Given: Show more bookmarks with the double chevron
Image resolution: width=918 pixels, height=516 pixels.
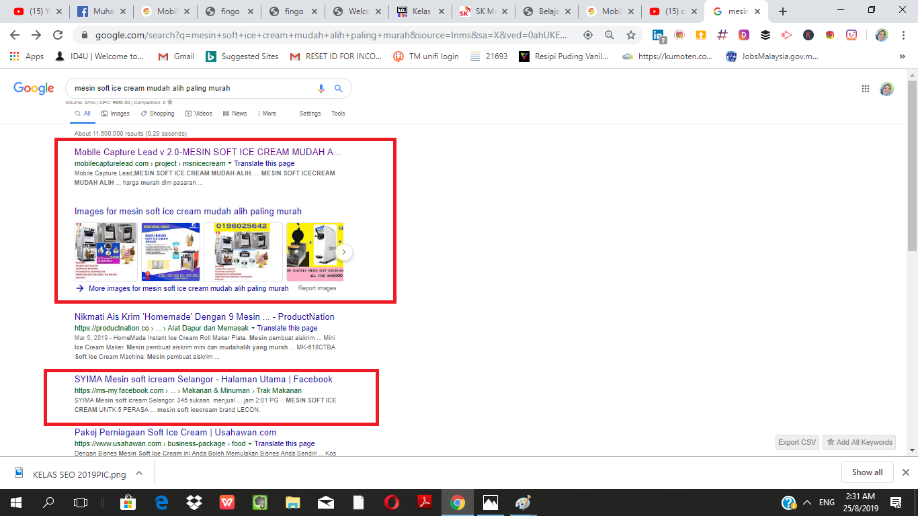Looking at the screenshot, I should (x=902, y=56).
